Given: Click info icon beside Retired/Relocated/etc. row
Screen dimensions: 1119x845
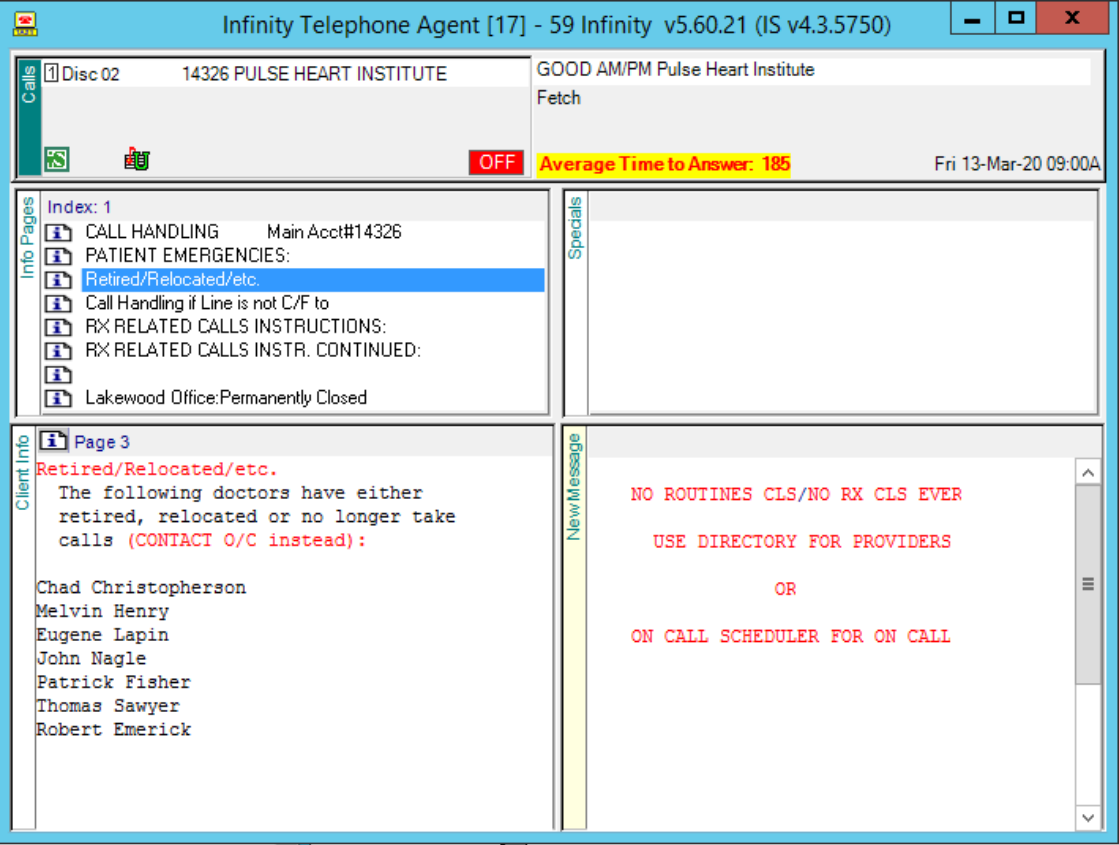Looking at the screenshot, I should click(x=59, y=279).
